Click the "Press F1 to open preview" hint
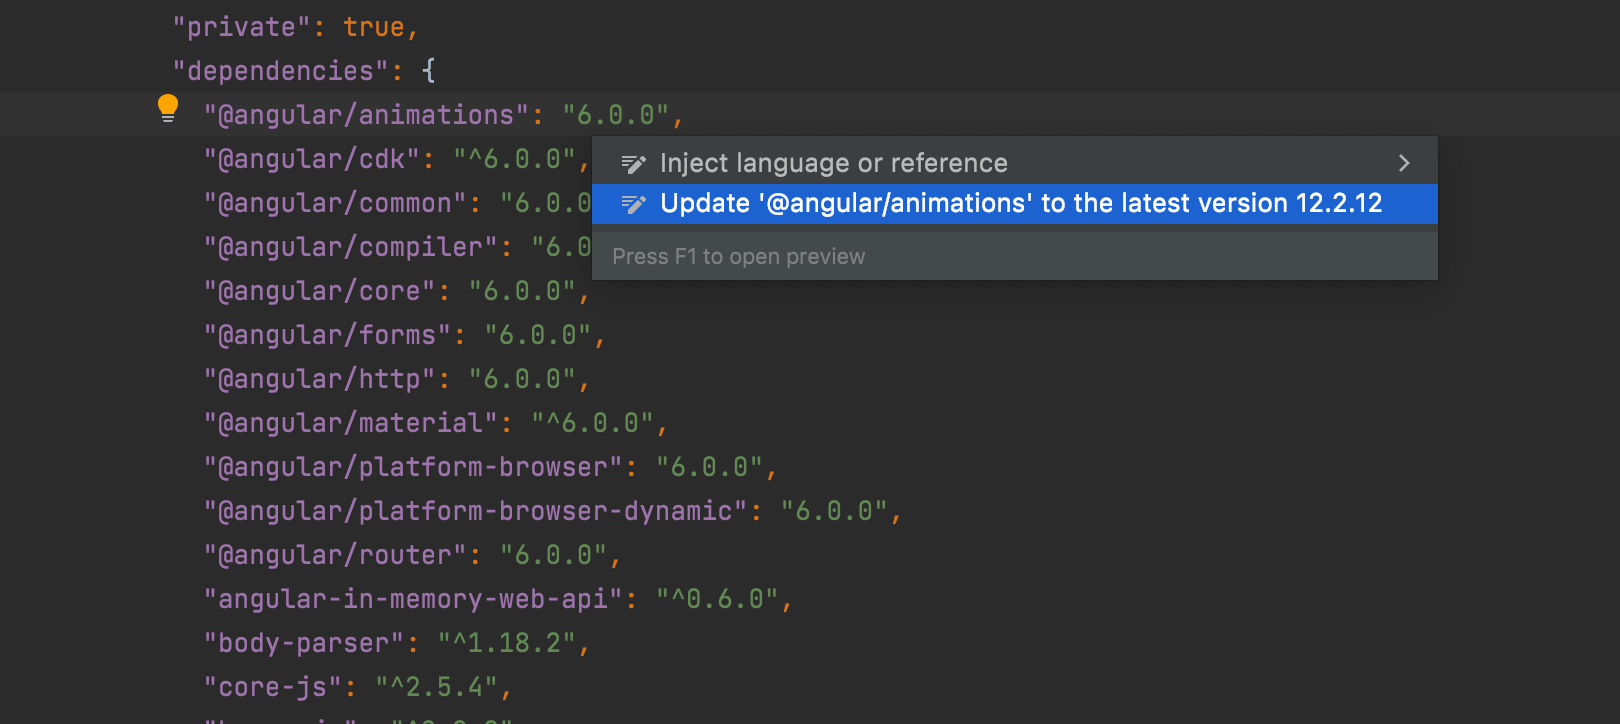Image resolution: width=1620 pixels, height=724 pixels. click(738, 257)
